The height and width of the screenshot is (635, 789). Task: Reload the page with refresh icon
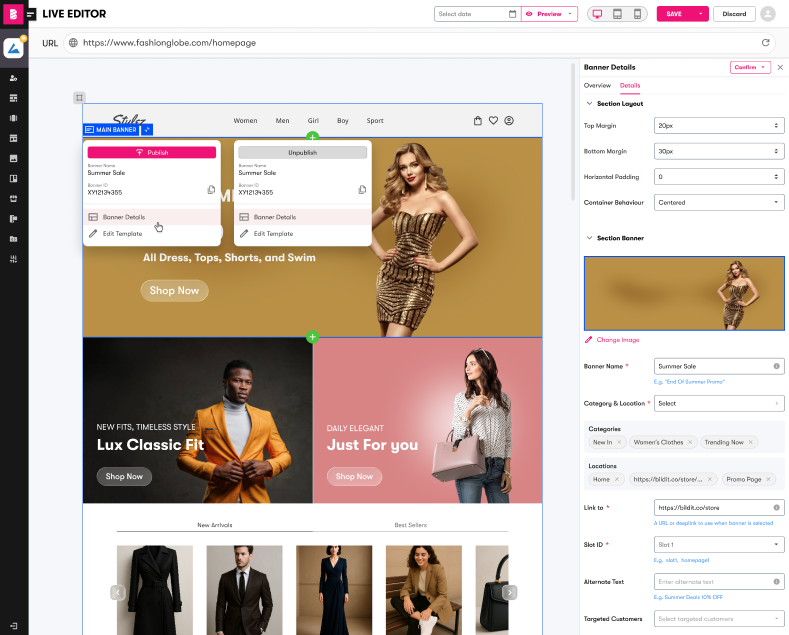[765, 43]
